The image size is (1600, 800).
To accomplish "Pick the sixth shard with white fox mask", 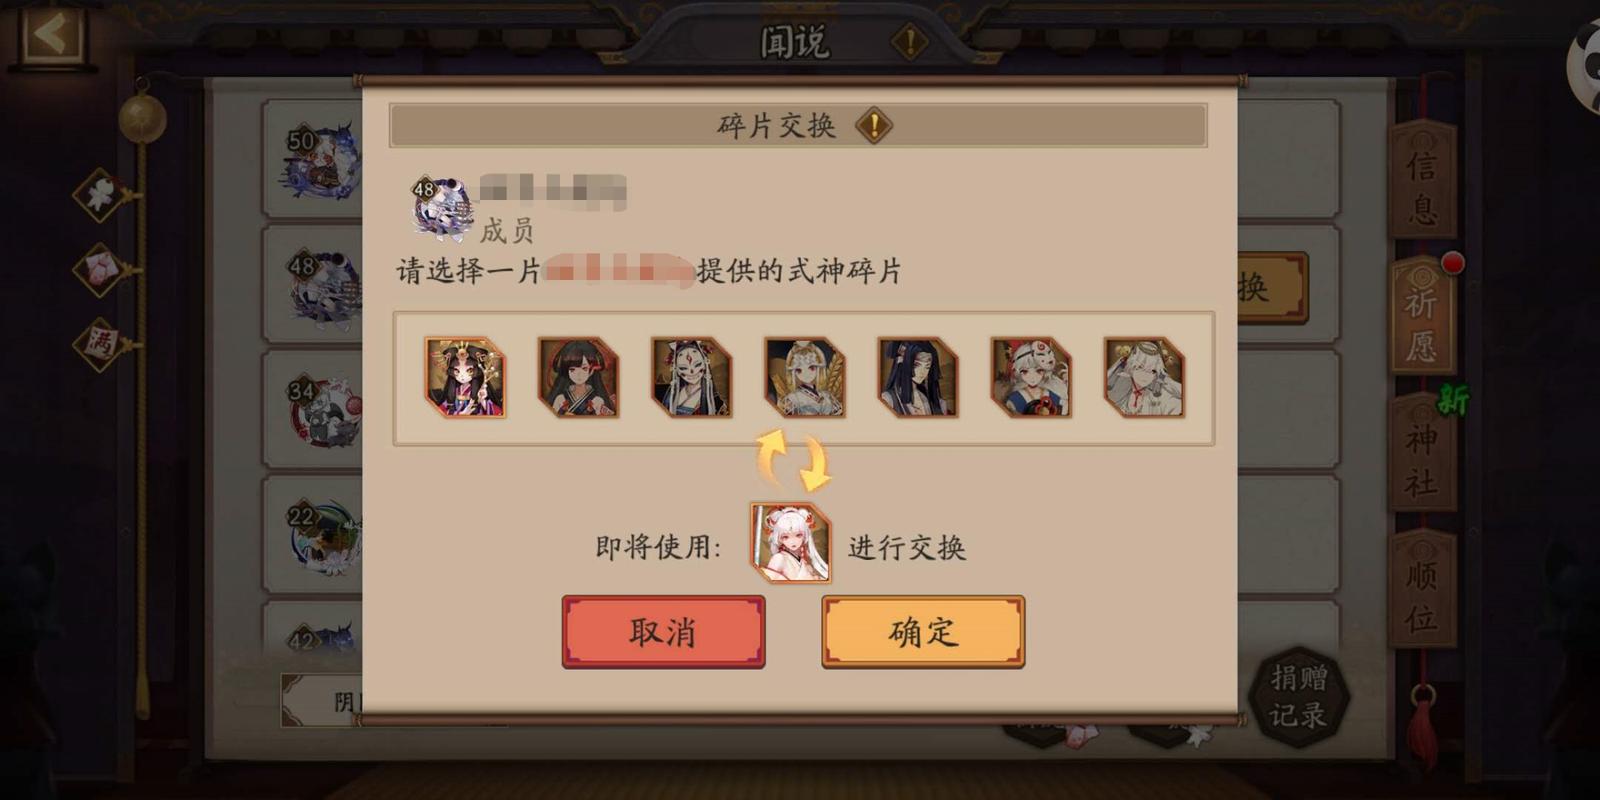I will (1031, 377).
